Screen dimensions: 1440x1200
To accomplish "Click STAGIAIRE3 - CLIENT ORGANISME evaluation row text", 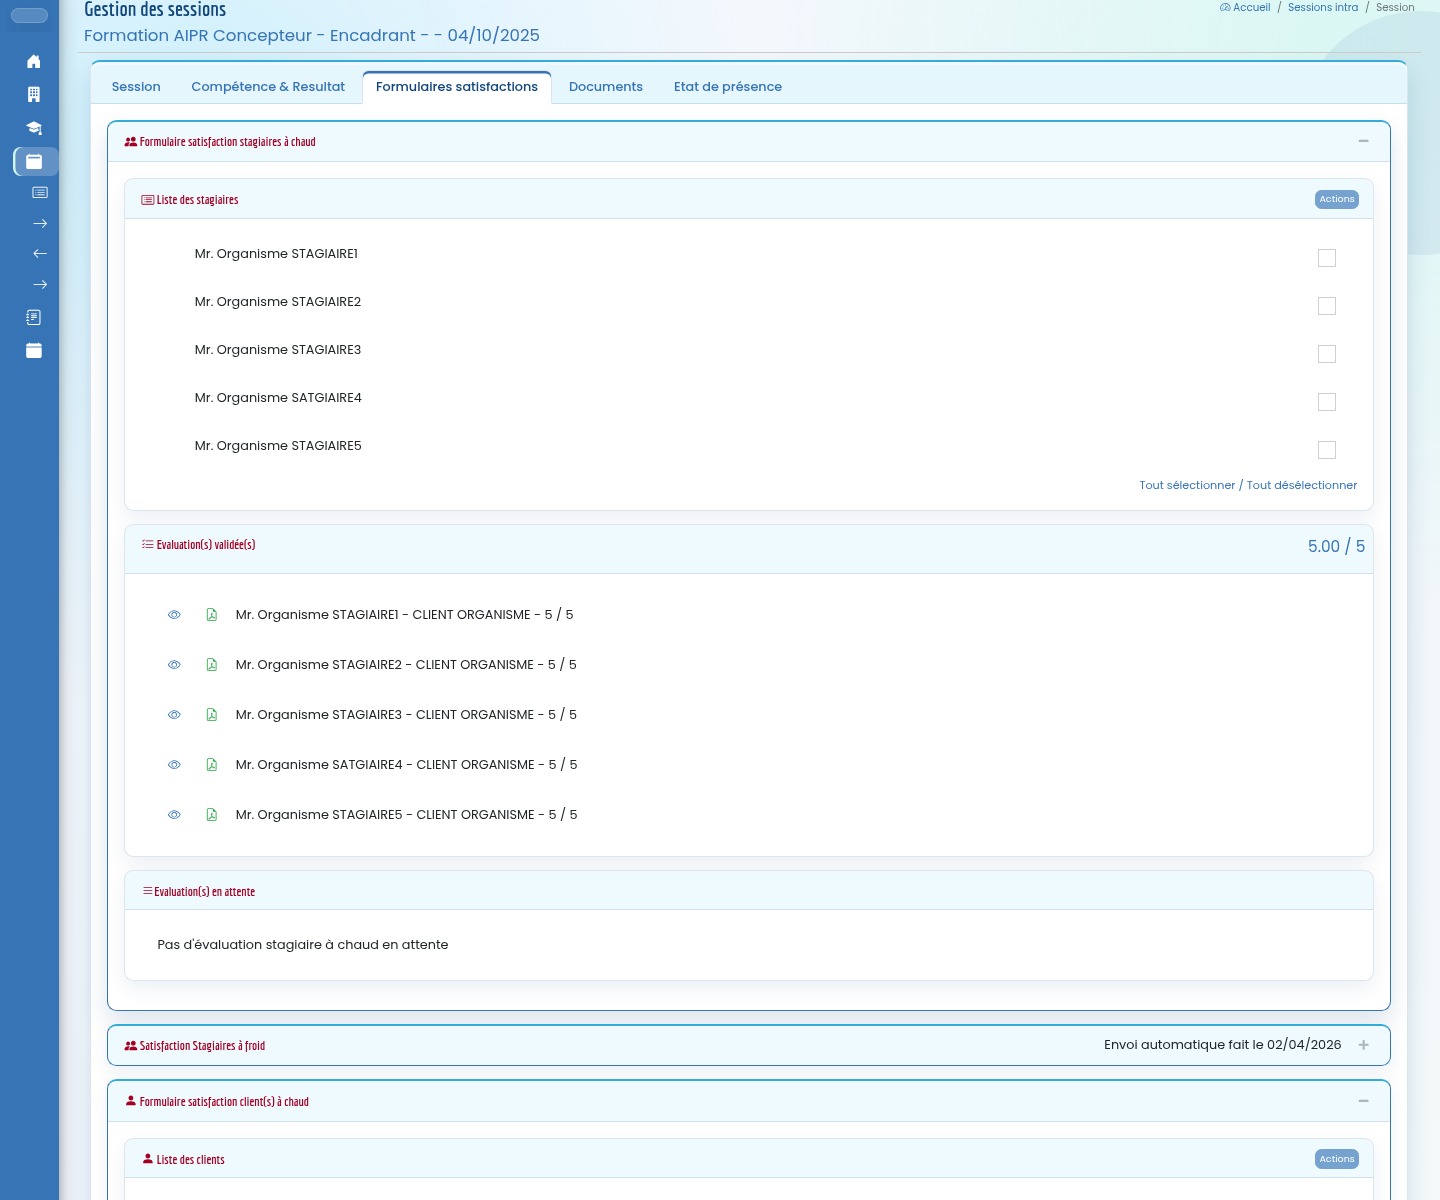I will pyautogui.click(x=406, y=715).
